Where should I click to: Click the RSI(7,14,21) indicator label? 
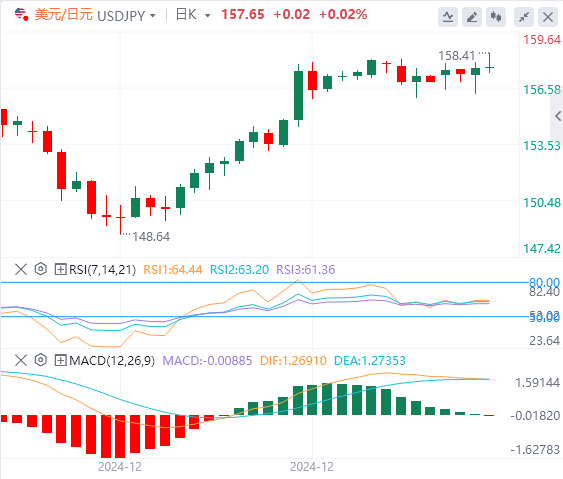point(102,269)
